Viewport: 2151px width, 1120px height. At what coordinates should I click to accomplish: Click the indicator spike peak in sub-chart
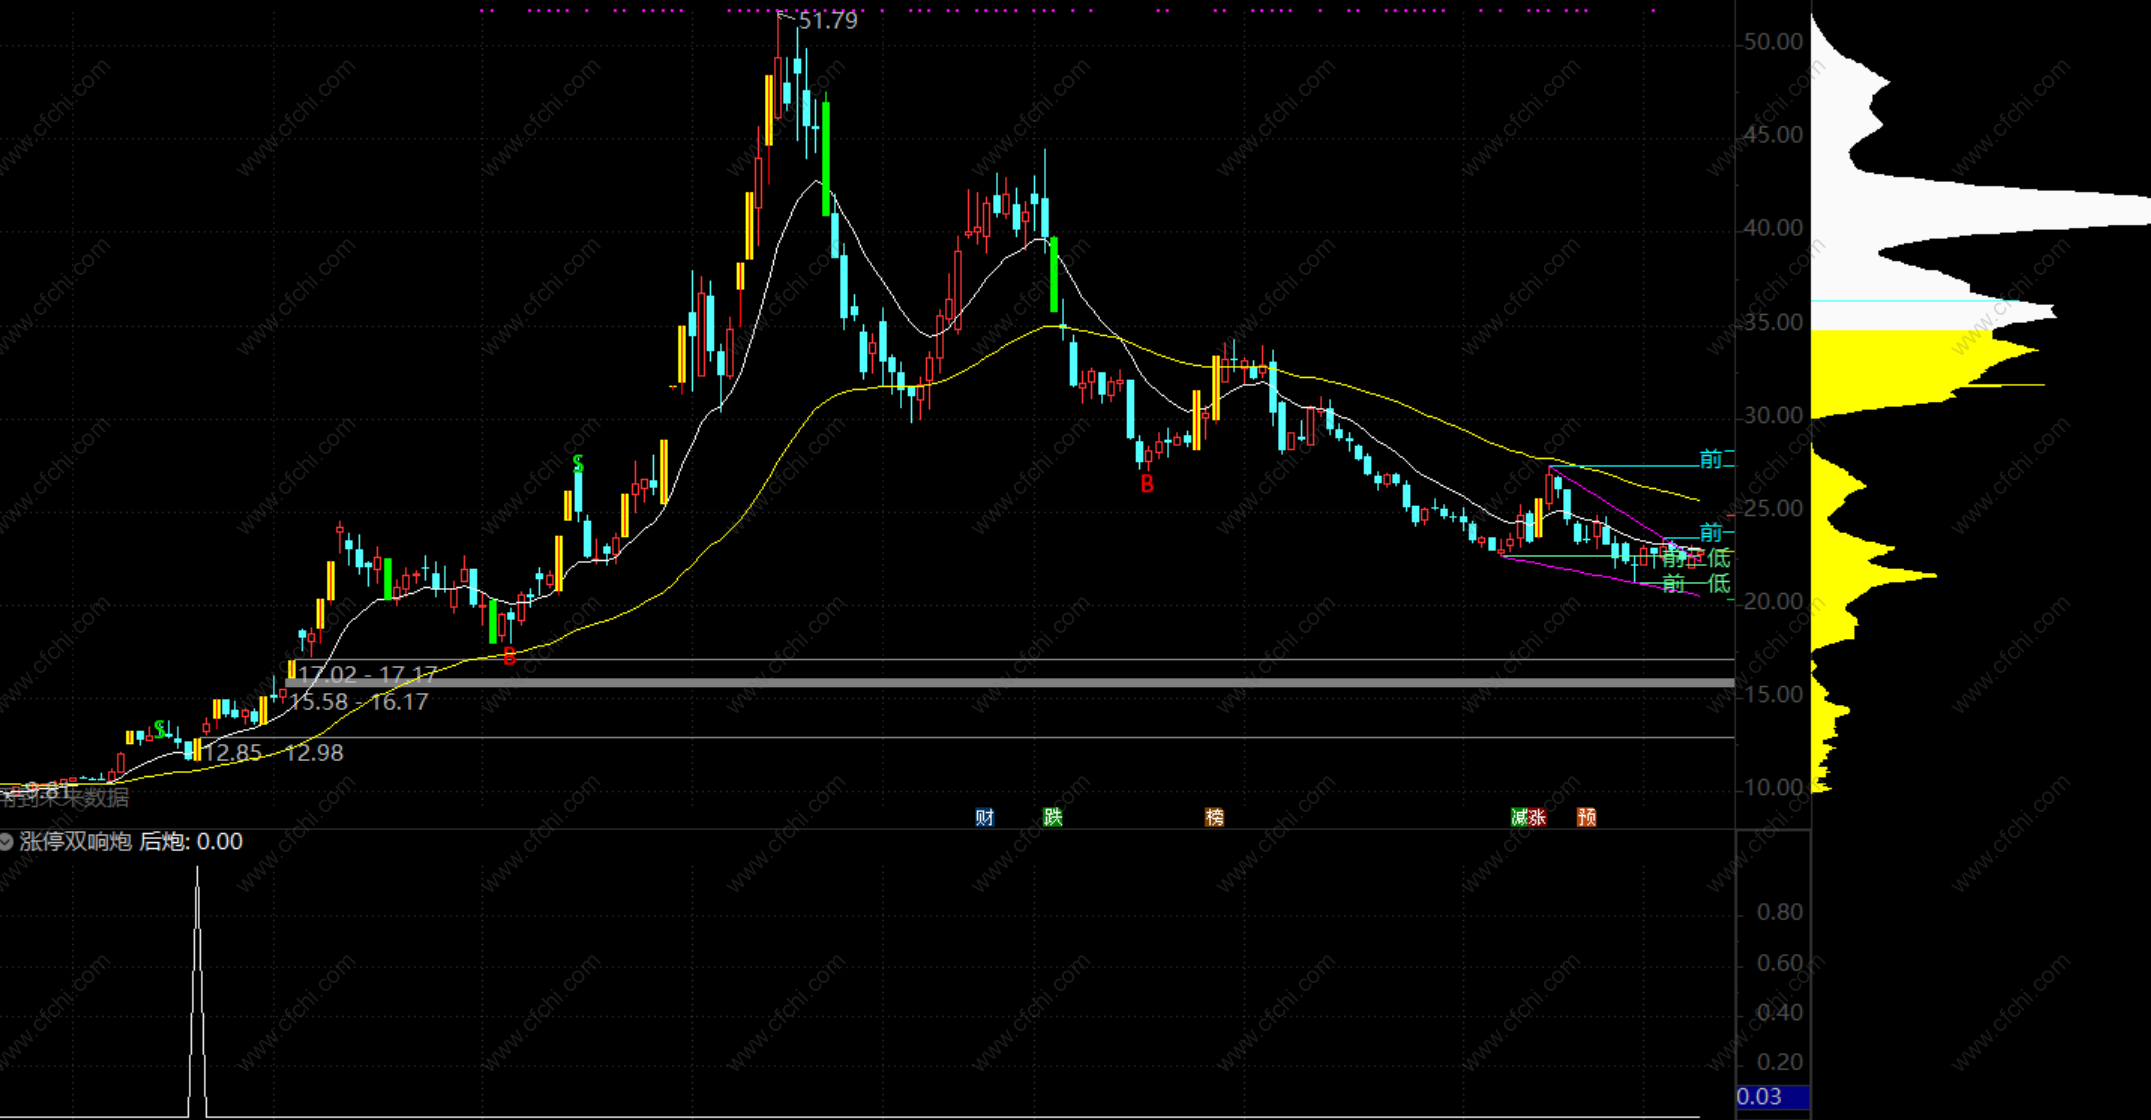click(197, 872)
